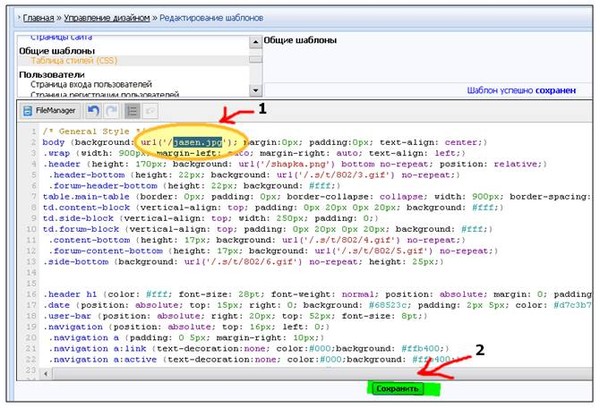Click the Общие шаблоны heading in list
Image resolution: width=600 pixels, height=408 pixels.
[57, 51]
